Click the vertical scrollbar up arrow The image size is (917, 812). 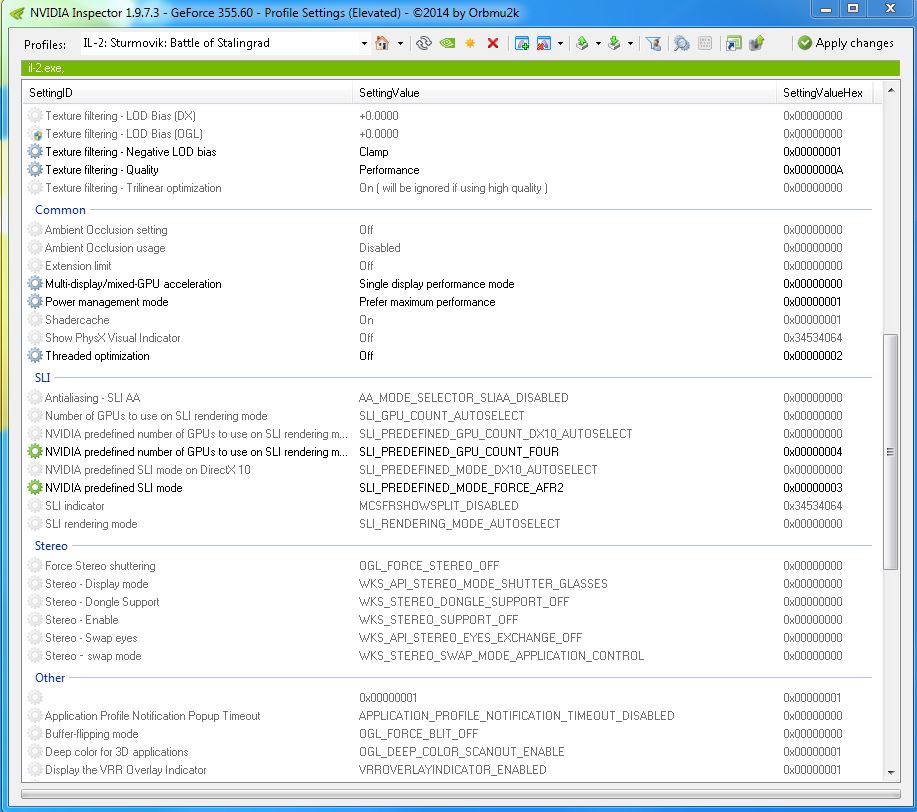(891, 90)
